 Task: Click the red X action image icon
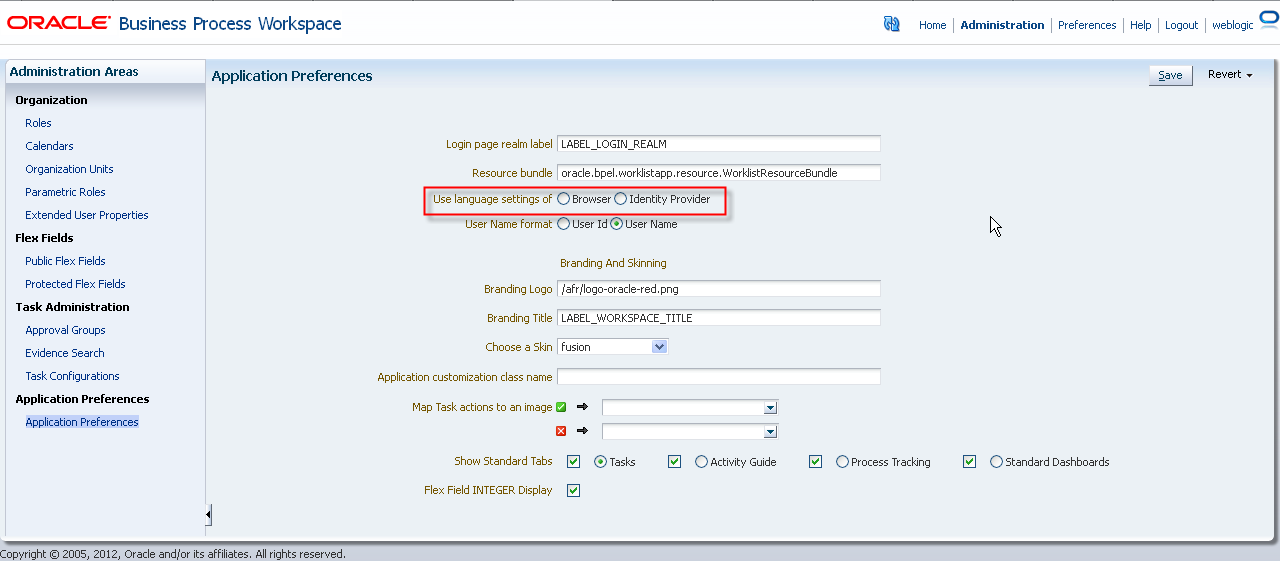(x=561, y=431)
